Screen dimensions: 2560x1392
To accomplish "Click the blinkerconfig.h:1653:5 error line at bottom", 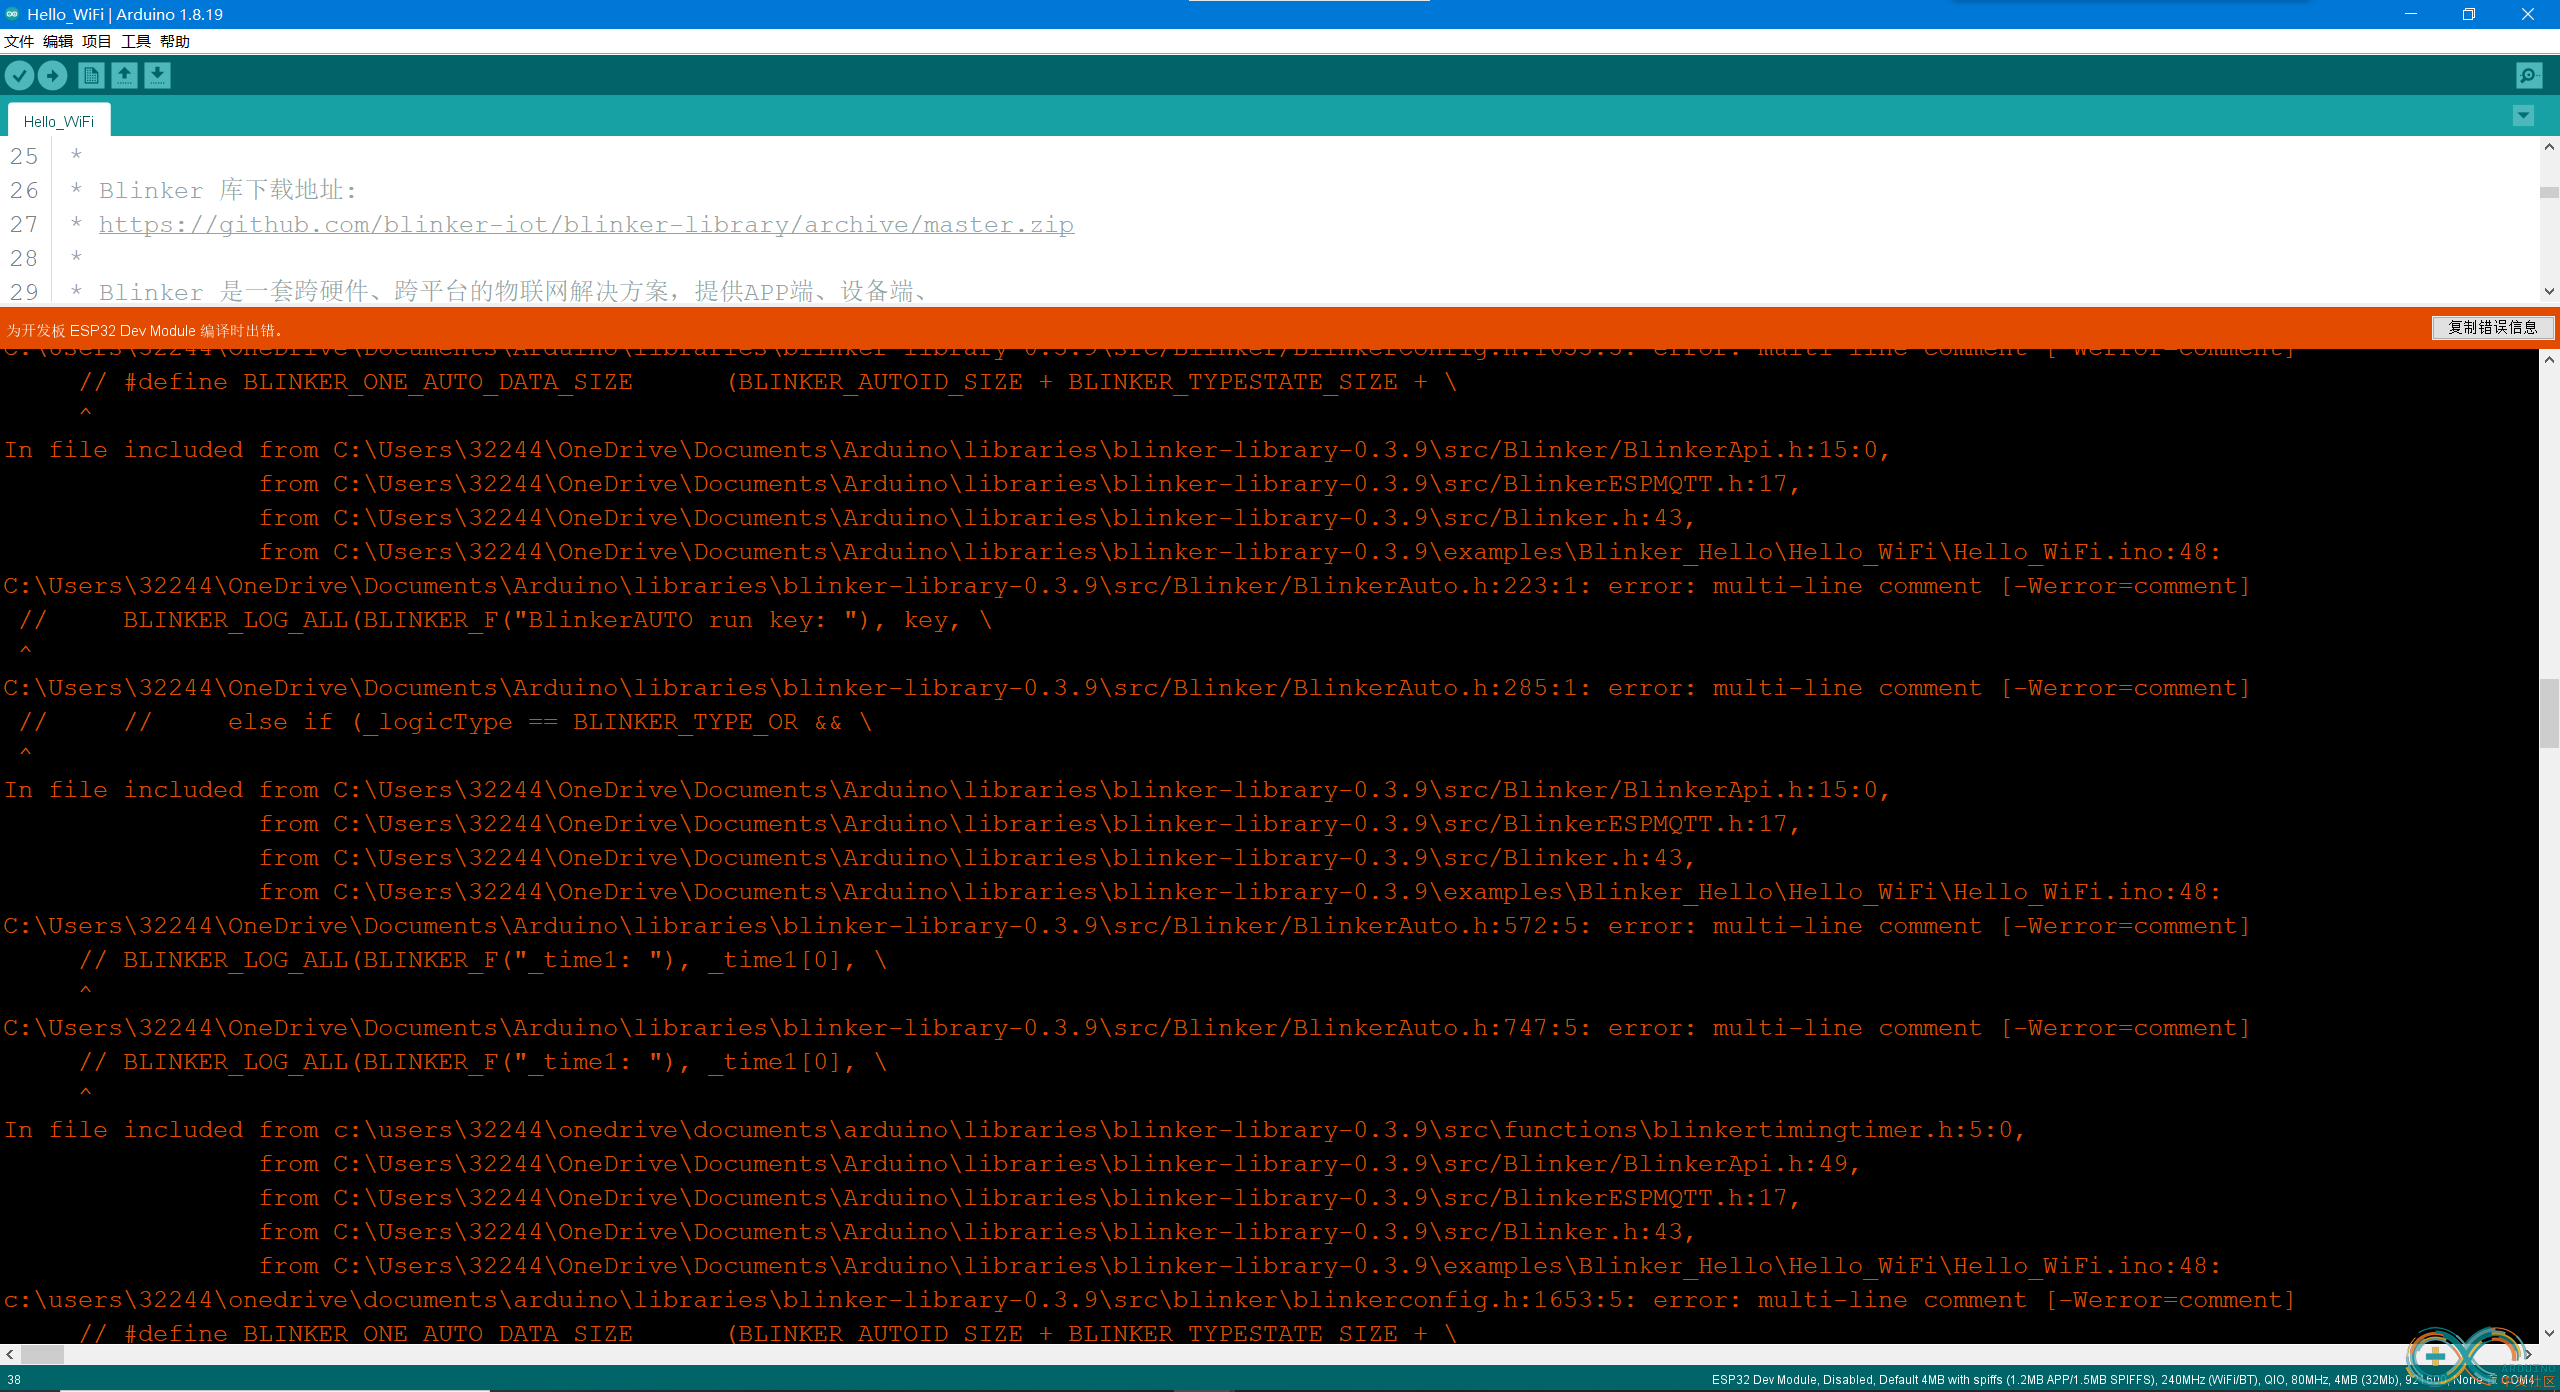I will tap(1149, 1300).
